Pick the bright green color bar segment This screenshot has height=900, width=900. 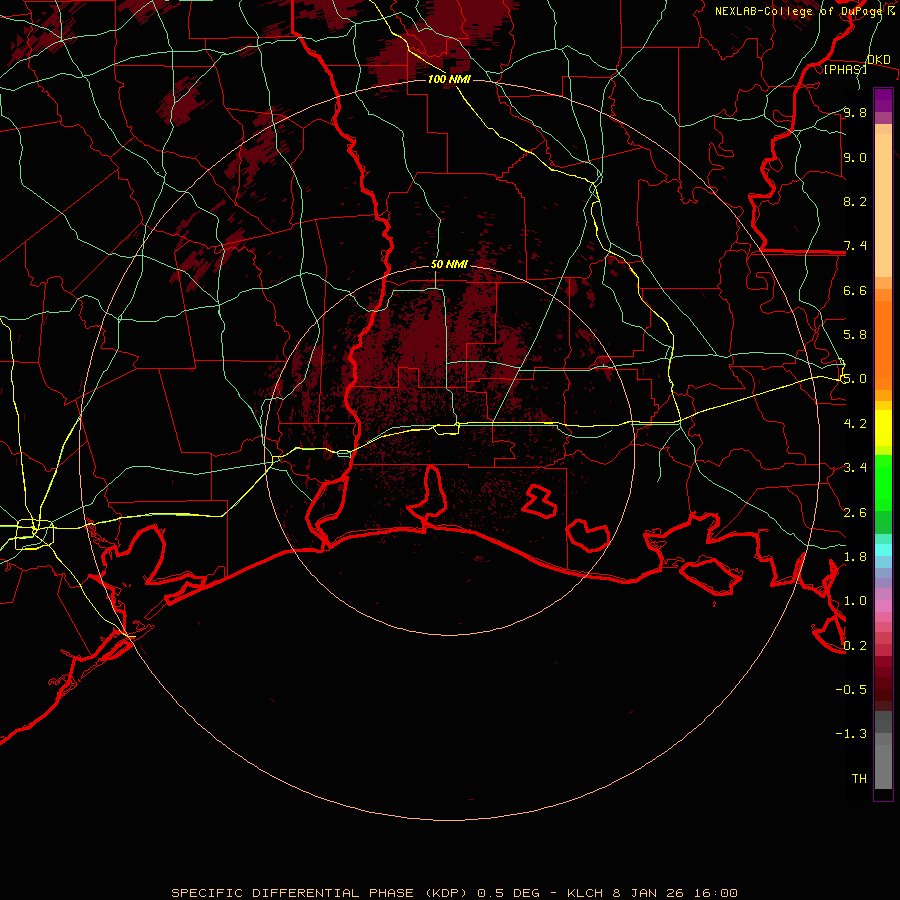coord(883,483)
